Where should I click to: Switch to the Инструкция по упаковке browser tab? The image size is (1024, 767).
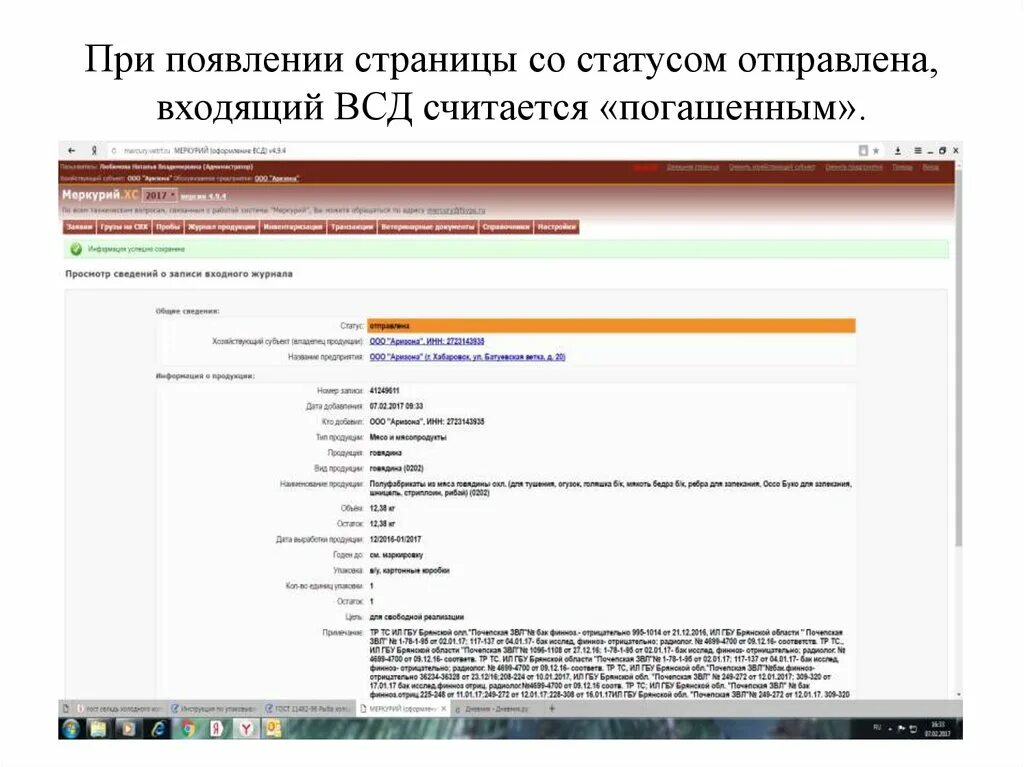(x=214, y=708)
